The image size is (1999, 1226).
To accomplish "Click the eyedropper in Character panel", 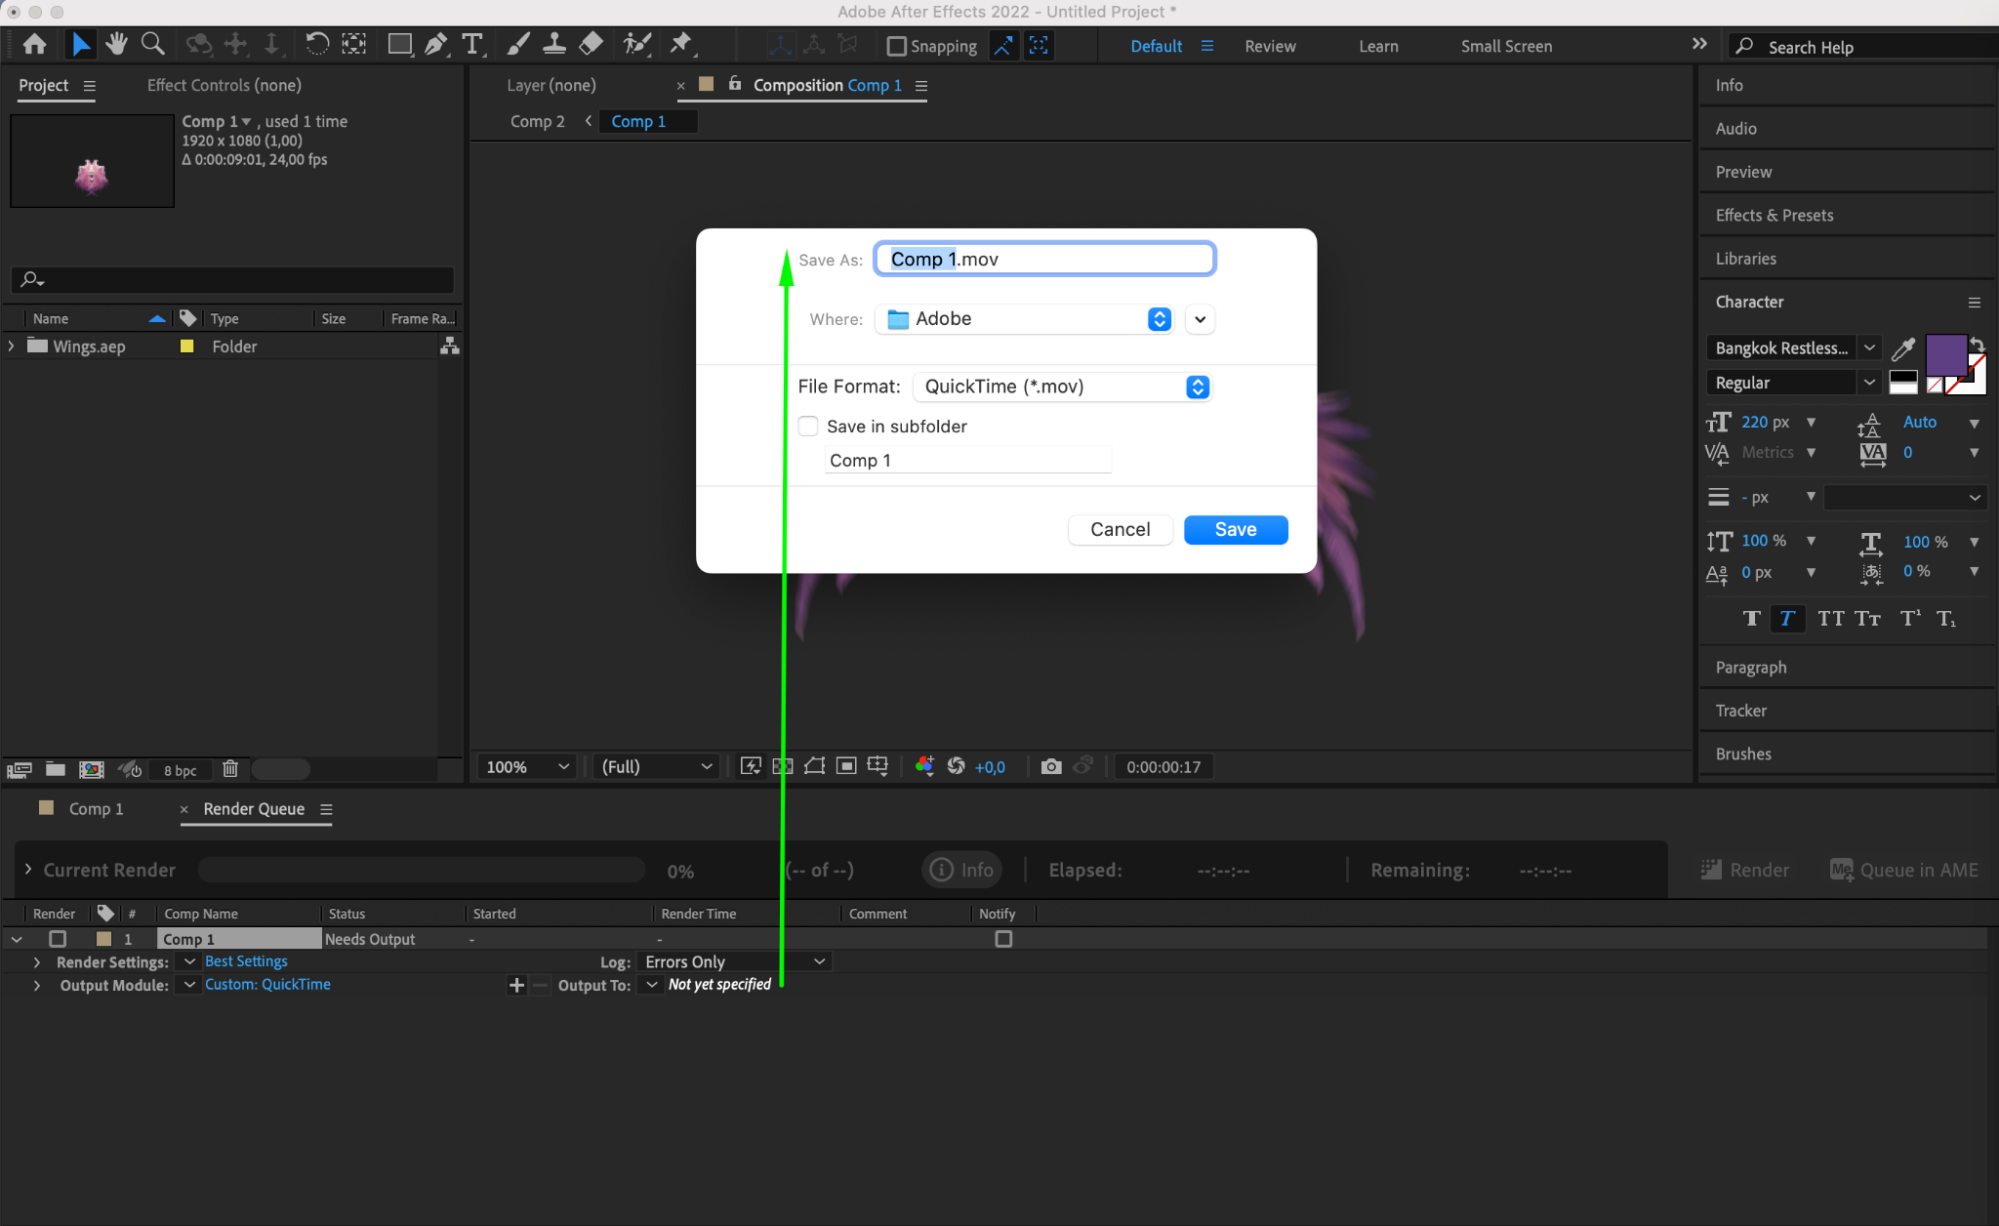I will pos(1903,348).
